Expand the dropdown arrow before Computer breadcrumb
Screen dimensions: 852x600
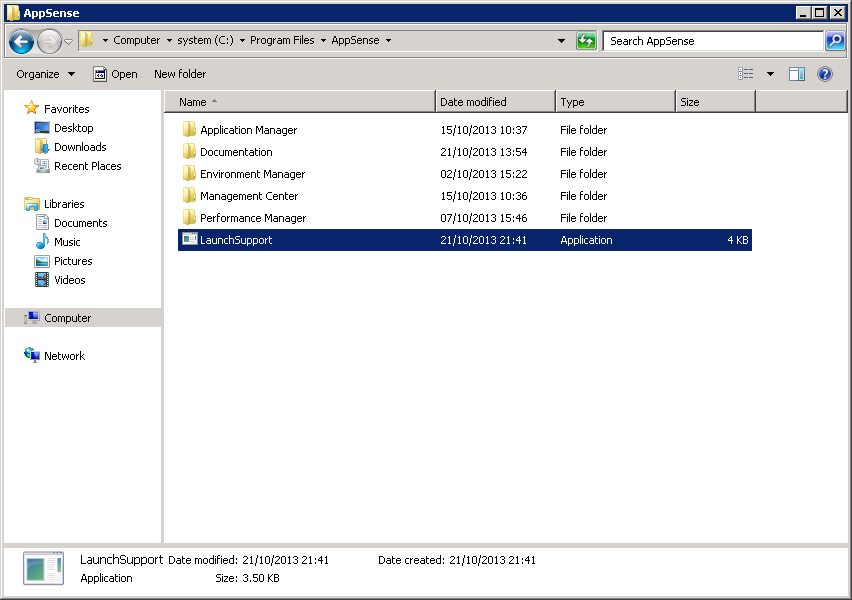[105, 40]
